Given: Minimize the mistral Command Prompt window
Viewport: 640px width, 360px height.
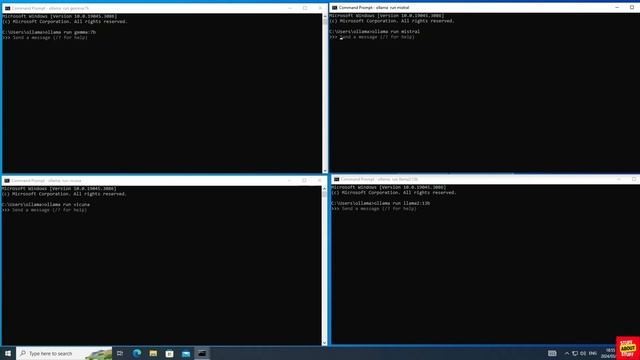Looking at the screenshot, I should pyautogui.click(x=617, y=7).
